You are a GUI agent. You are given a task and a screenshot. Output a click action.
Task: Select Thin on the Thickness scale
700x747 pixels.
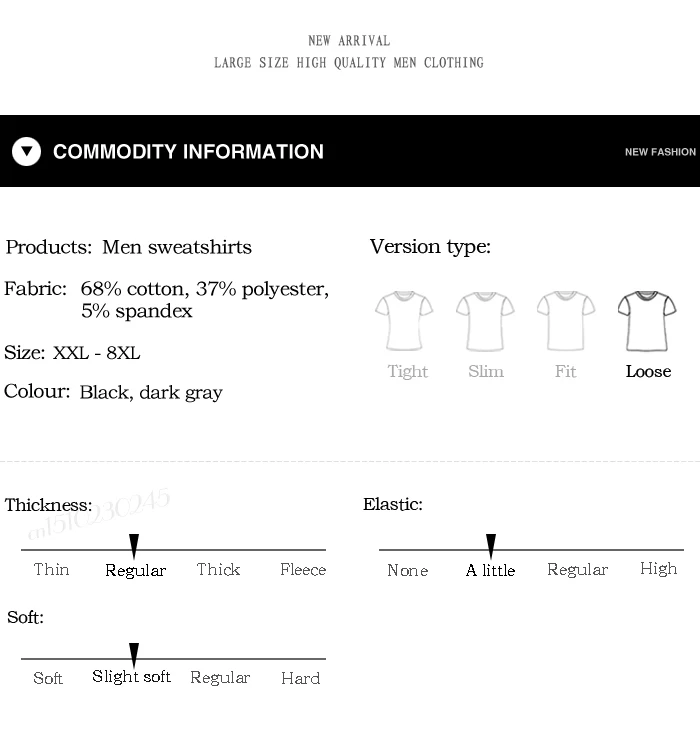(x=51, y=569)
